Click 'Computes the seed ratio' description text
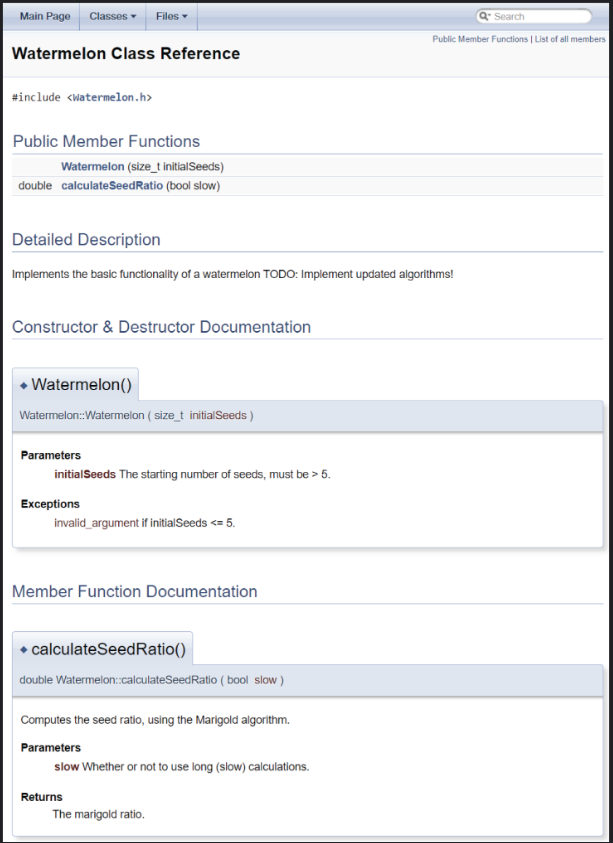 click(155, 720)
